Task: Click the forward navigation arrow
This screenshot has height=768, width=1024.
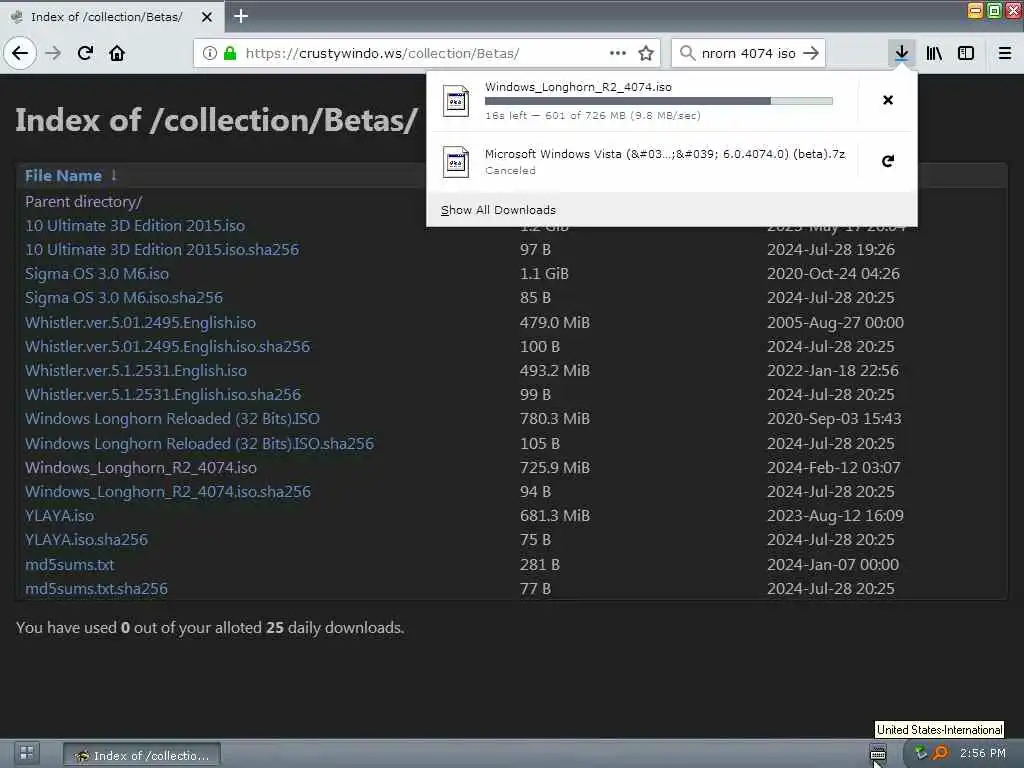Action: click(53, 53)
